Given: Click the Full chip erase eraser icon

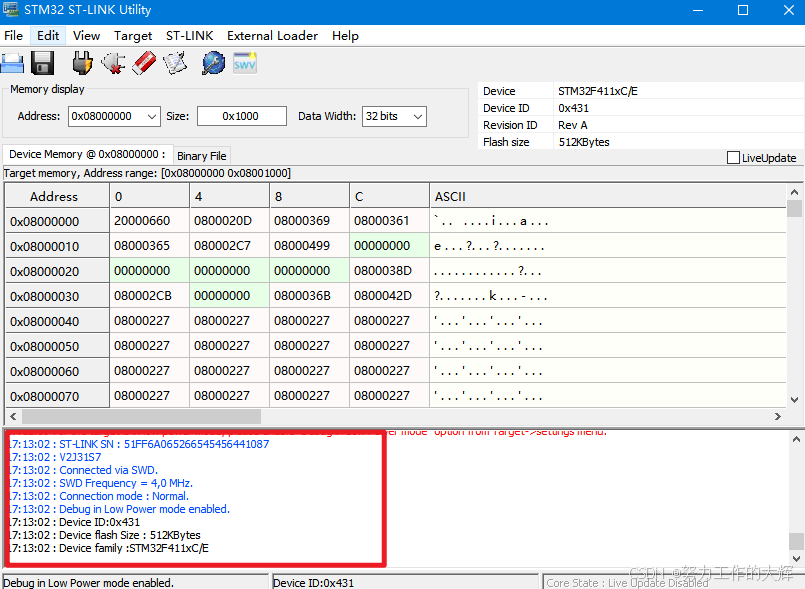Looking at the screenshot, I should (x=144, y=63).
